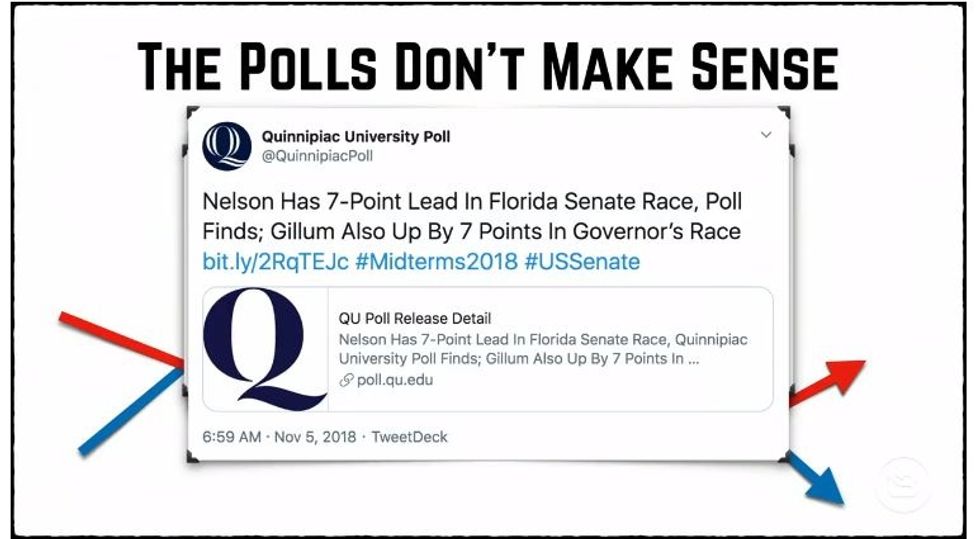This screenshot has width=980, height=539.
Task: Click the poll.qu.edu domain link
Action: (395, 380)
